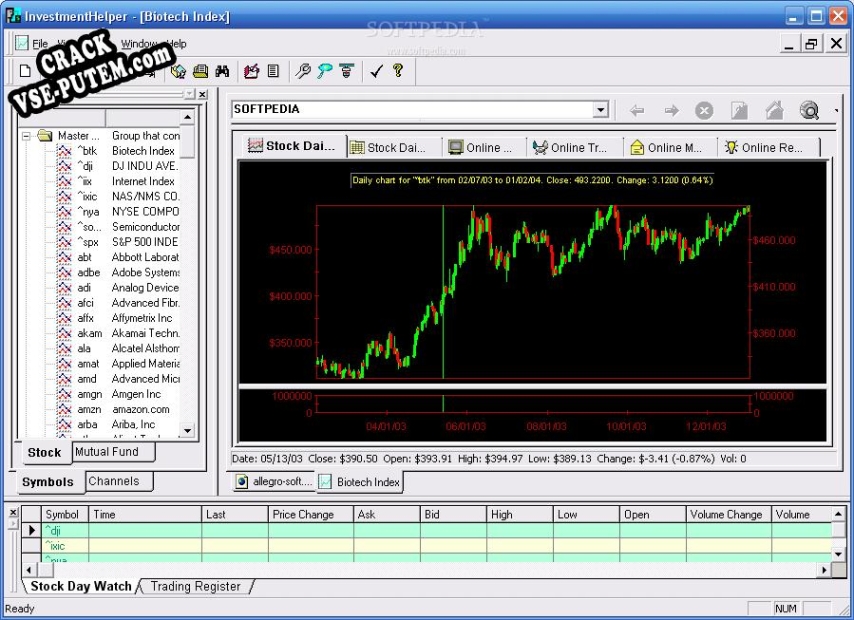The height and width of the screenshot is (620, 854).
Task: Select the Stock tab
Action: point(44,453)
